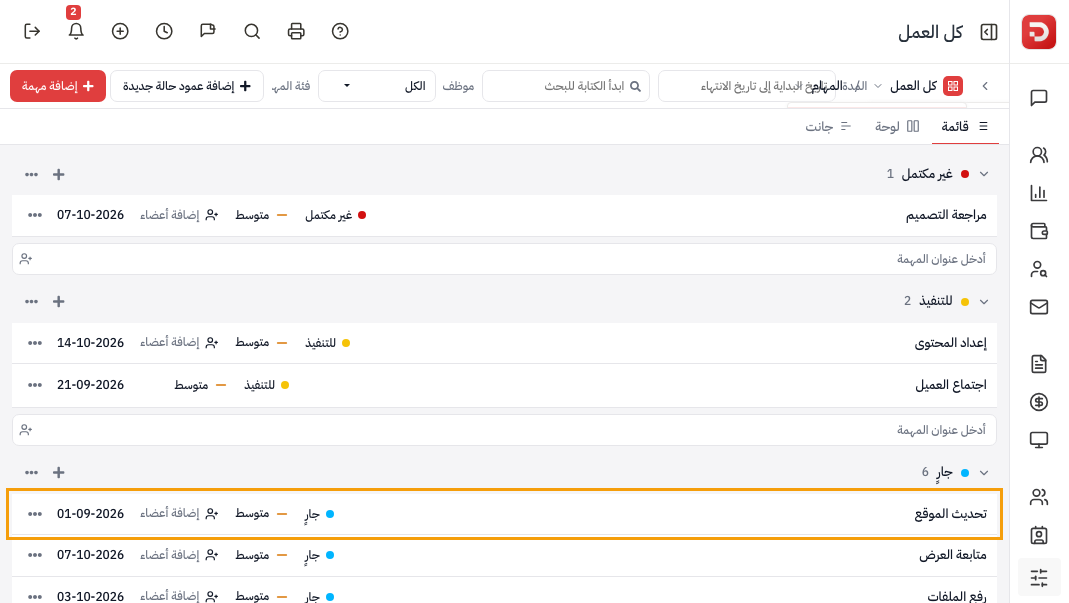Click the circled plus quick-add icon
Screen dimensions: 1069x603
point(120,31)
